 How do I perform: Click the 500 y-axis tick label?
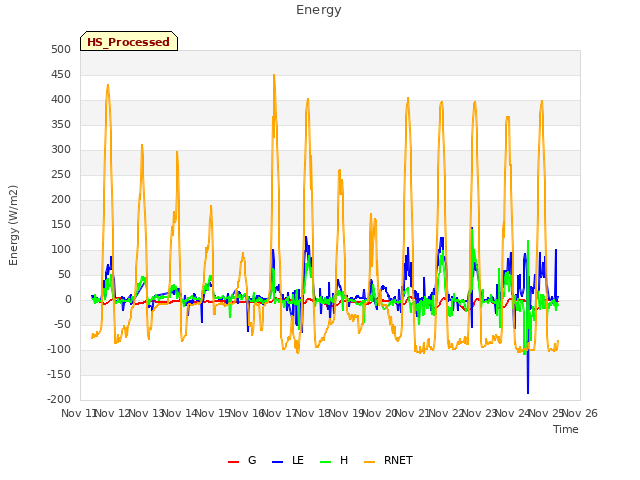point(61,49)
